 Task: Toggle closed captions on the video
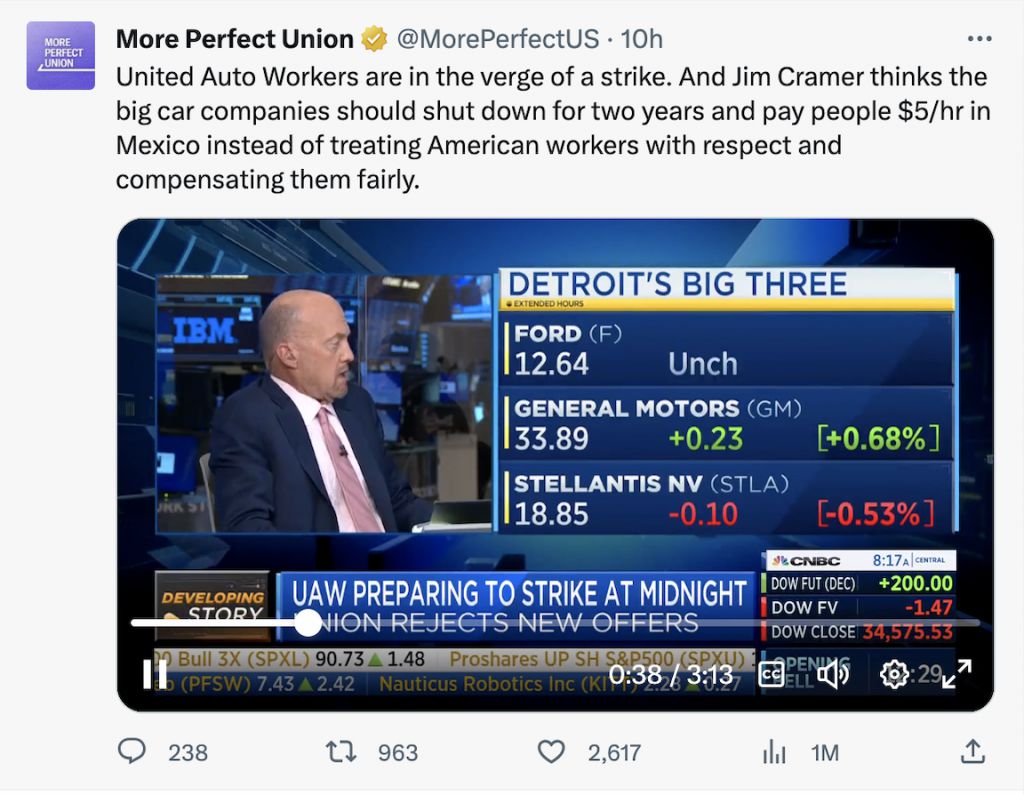click(x=771, y=674)
